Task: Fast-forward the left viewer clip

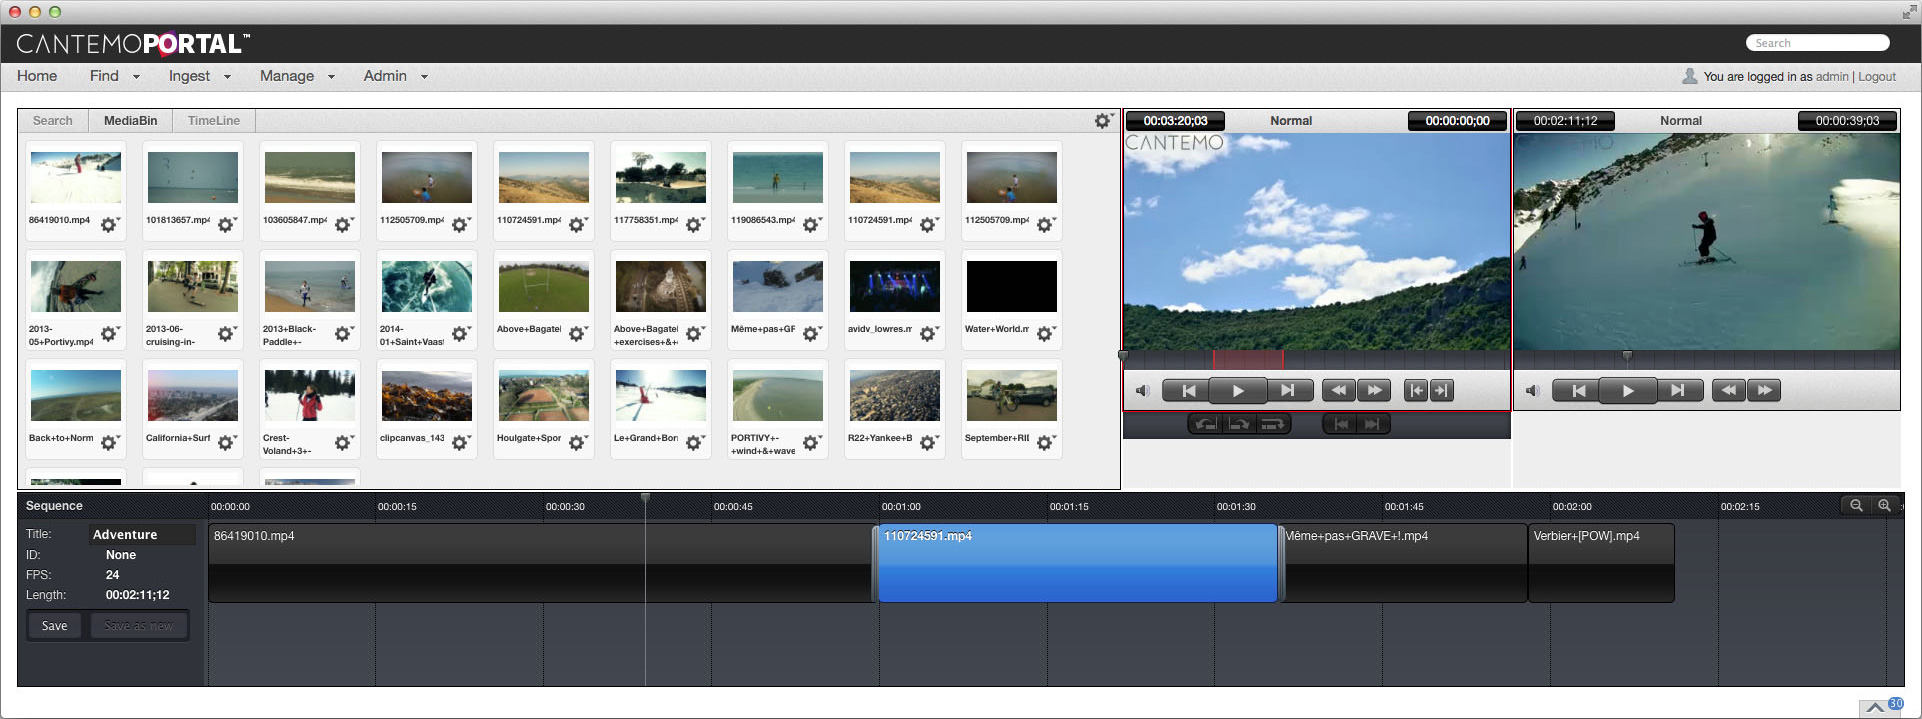Action: (1375, 391)
